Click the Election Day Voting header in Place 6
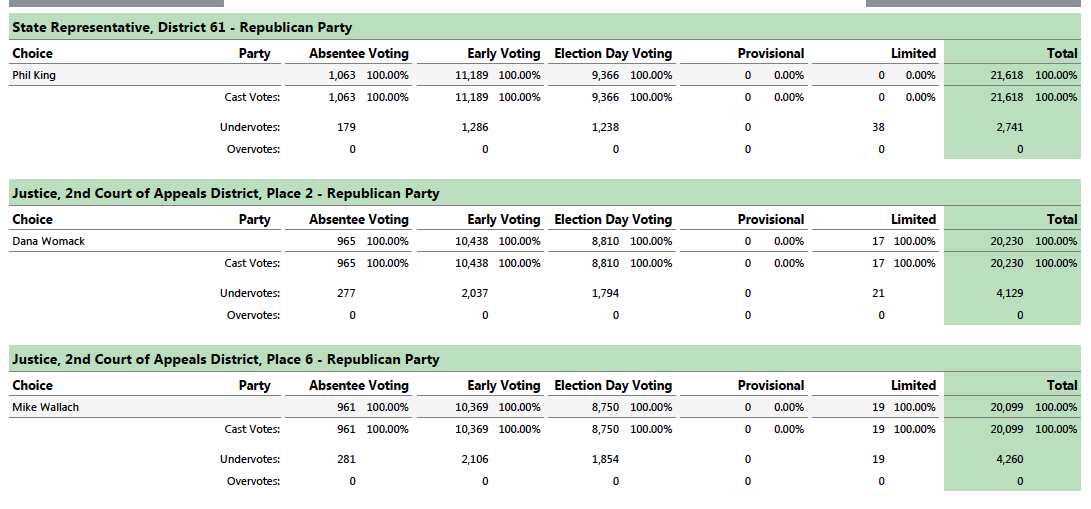 (613, 386)
